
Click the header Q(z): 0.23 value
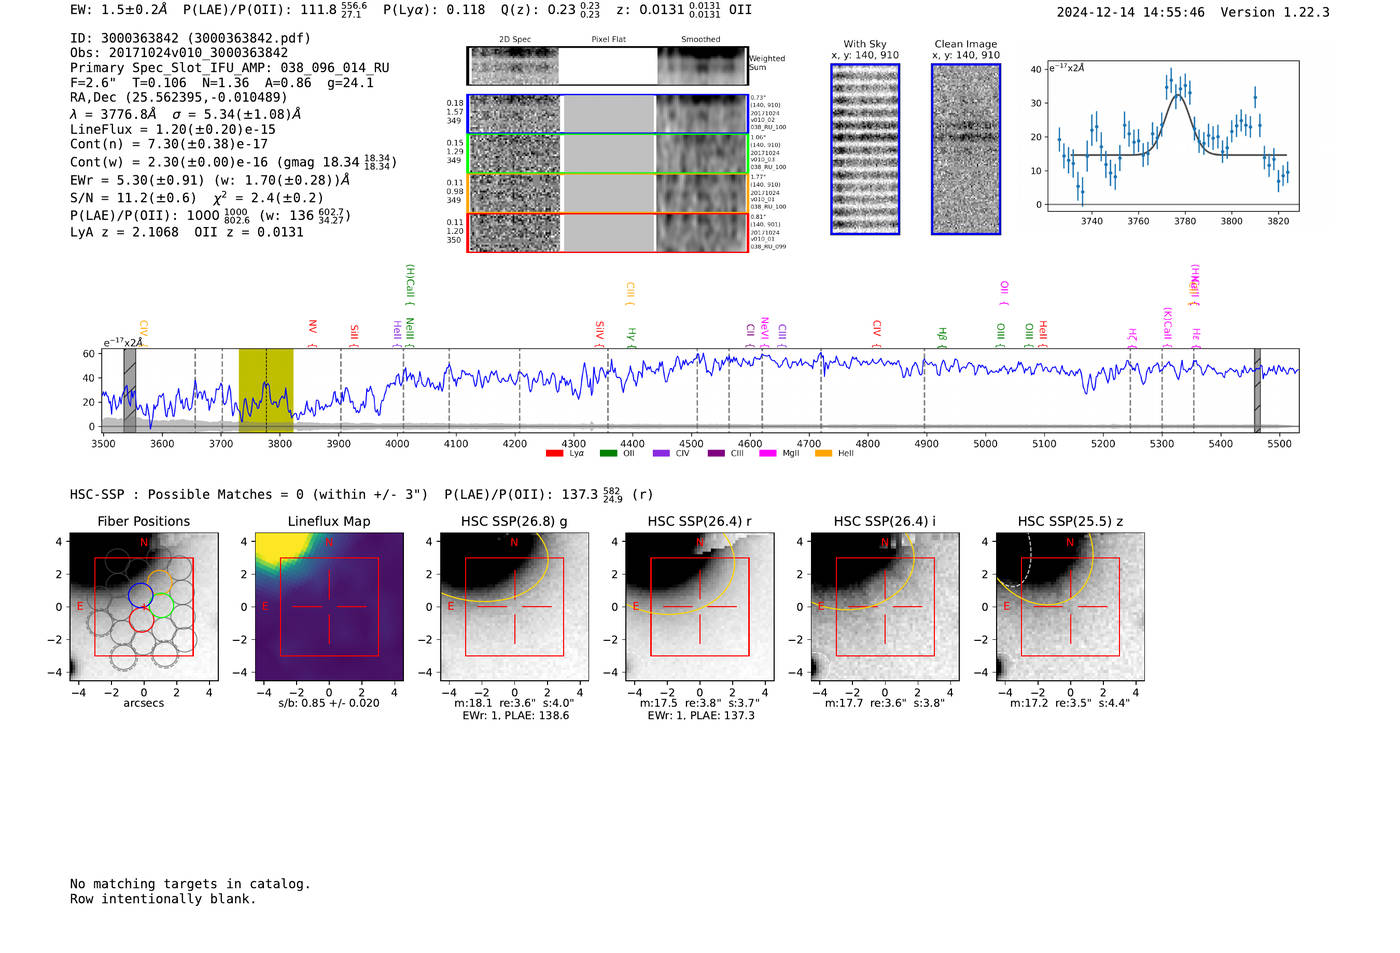tap(551, 10)
